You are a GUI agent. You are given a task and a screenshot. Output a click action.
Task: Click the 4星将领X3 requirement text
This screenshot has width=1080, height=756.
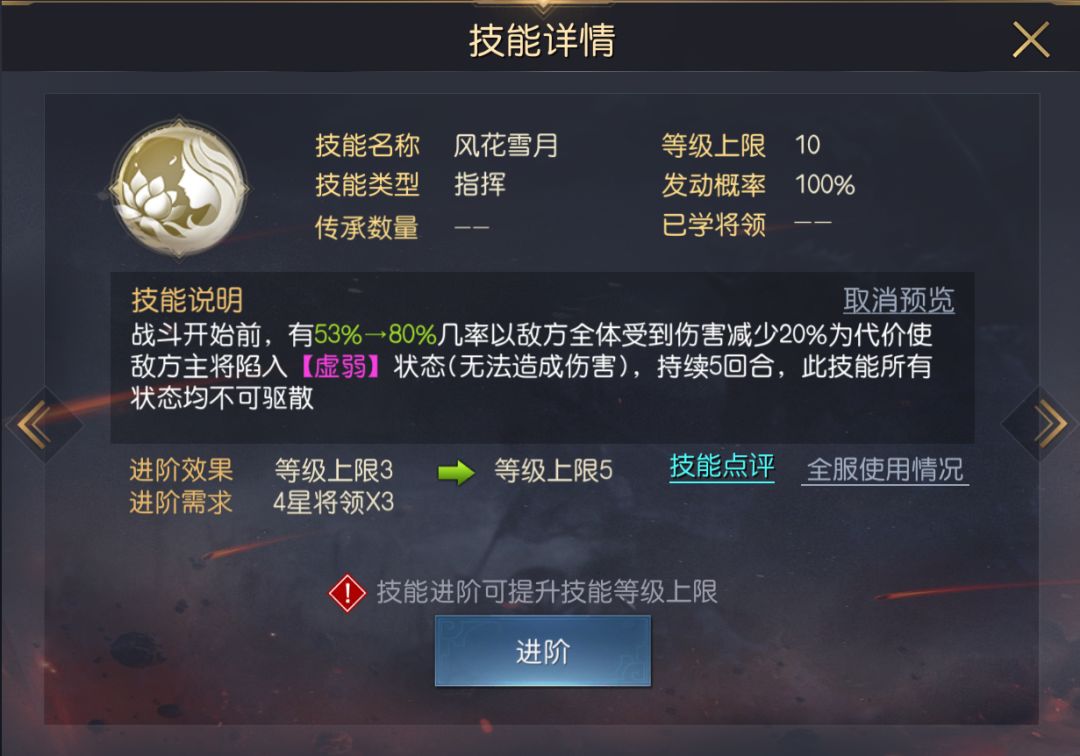pos(333,503)
